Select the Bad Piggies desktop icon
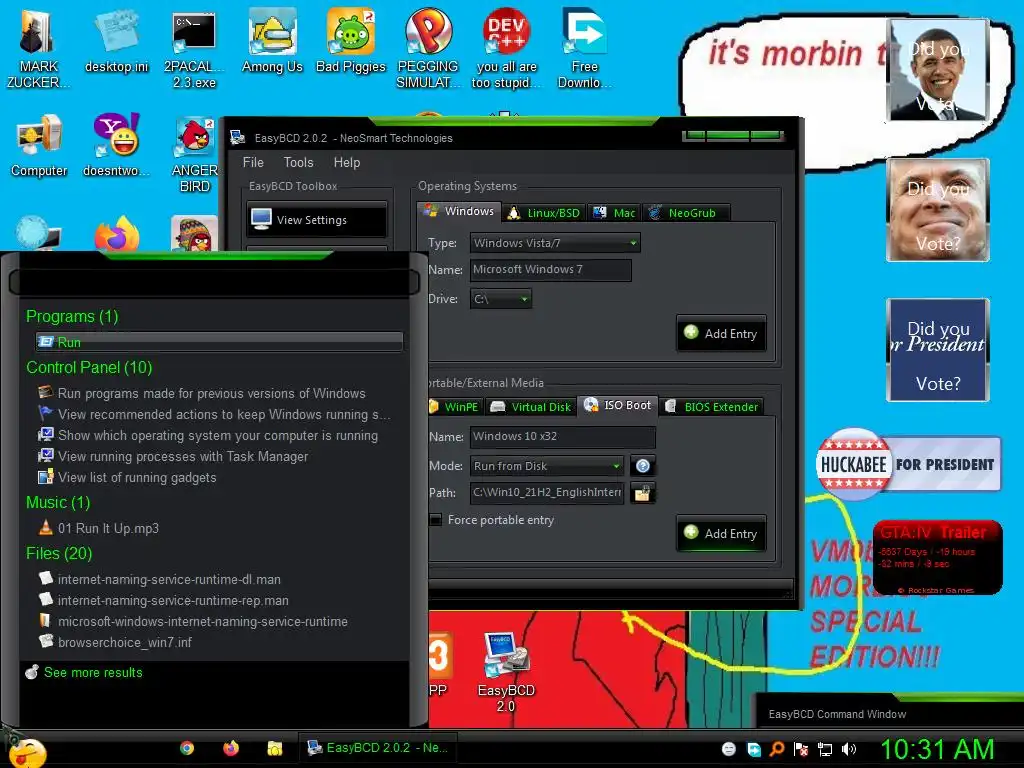This screenshot has width=1024, height=768. tap(351, 40)
